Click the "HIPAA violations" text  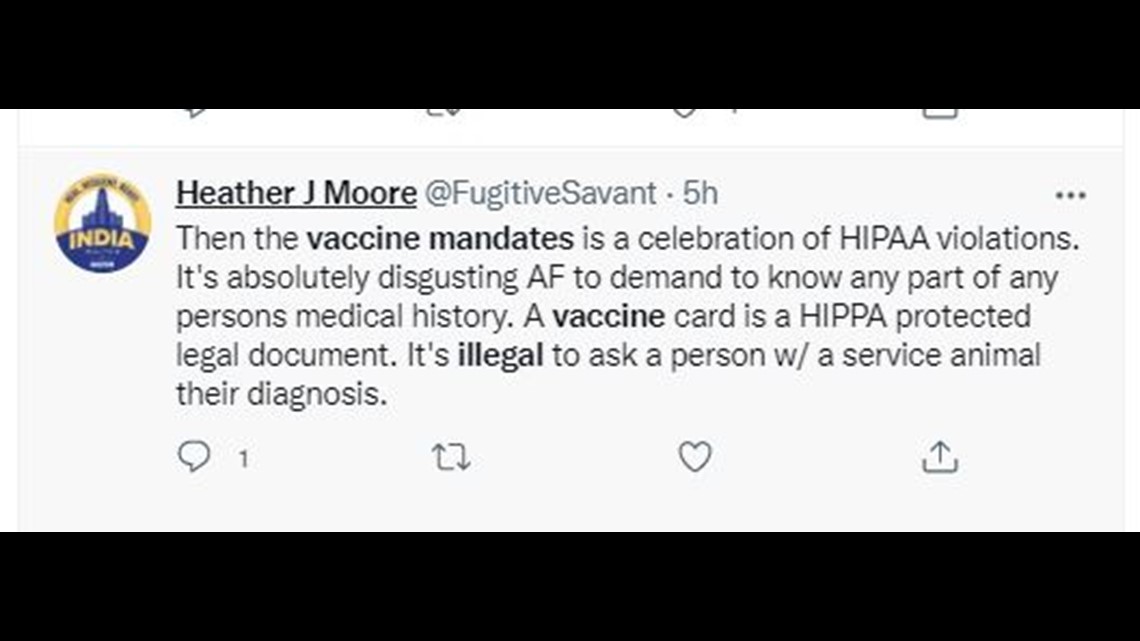959,238
